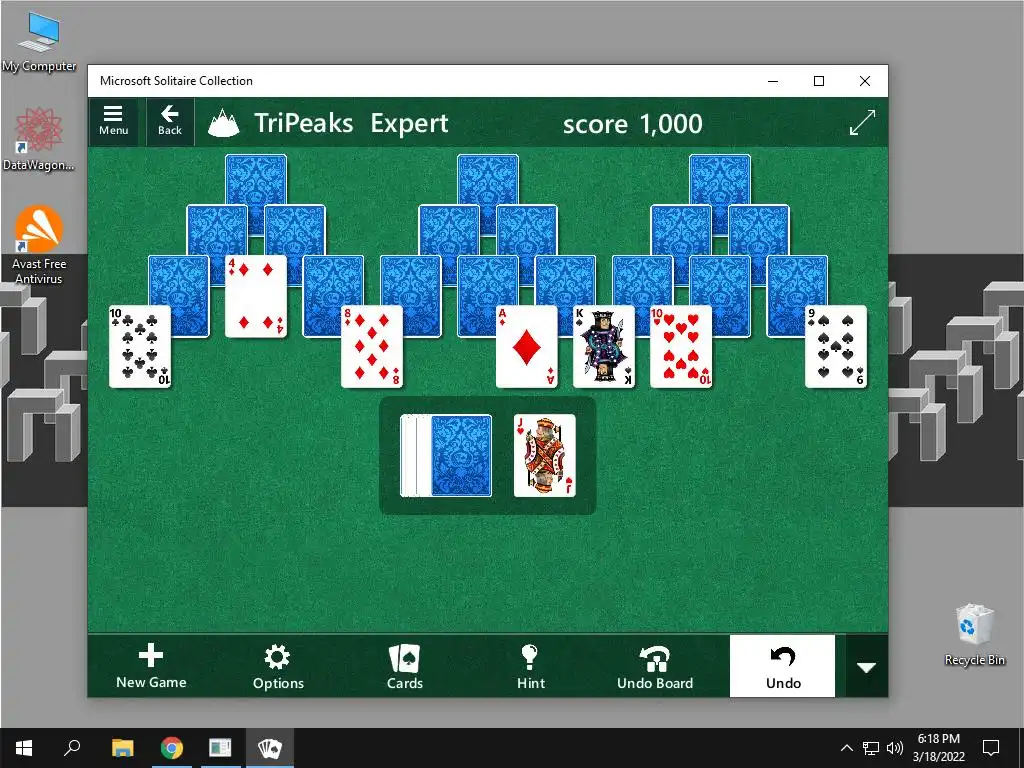Open the DataWagon desktop shortcut
This screenshot has width=1024, height=768.
tap(39, 139)
